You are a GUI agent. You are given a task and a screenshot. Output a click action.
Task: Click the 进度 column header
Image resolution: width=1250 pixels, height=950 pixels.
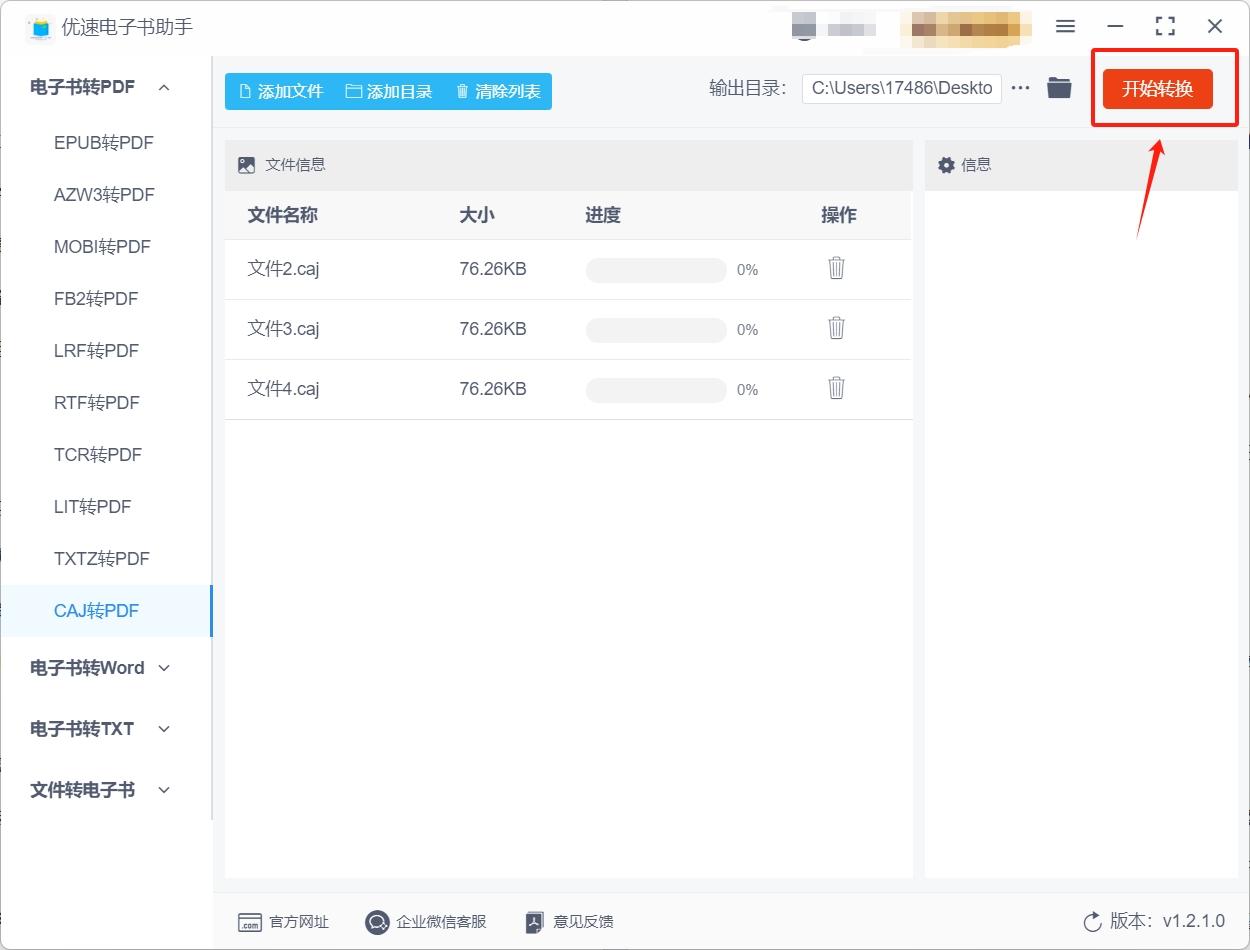click(x=603, y=215)
